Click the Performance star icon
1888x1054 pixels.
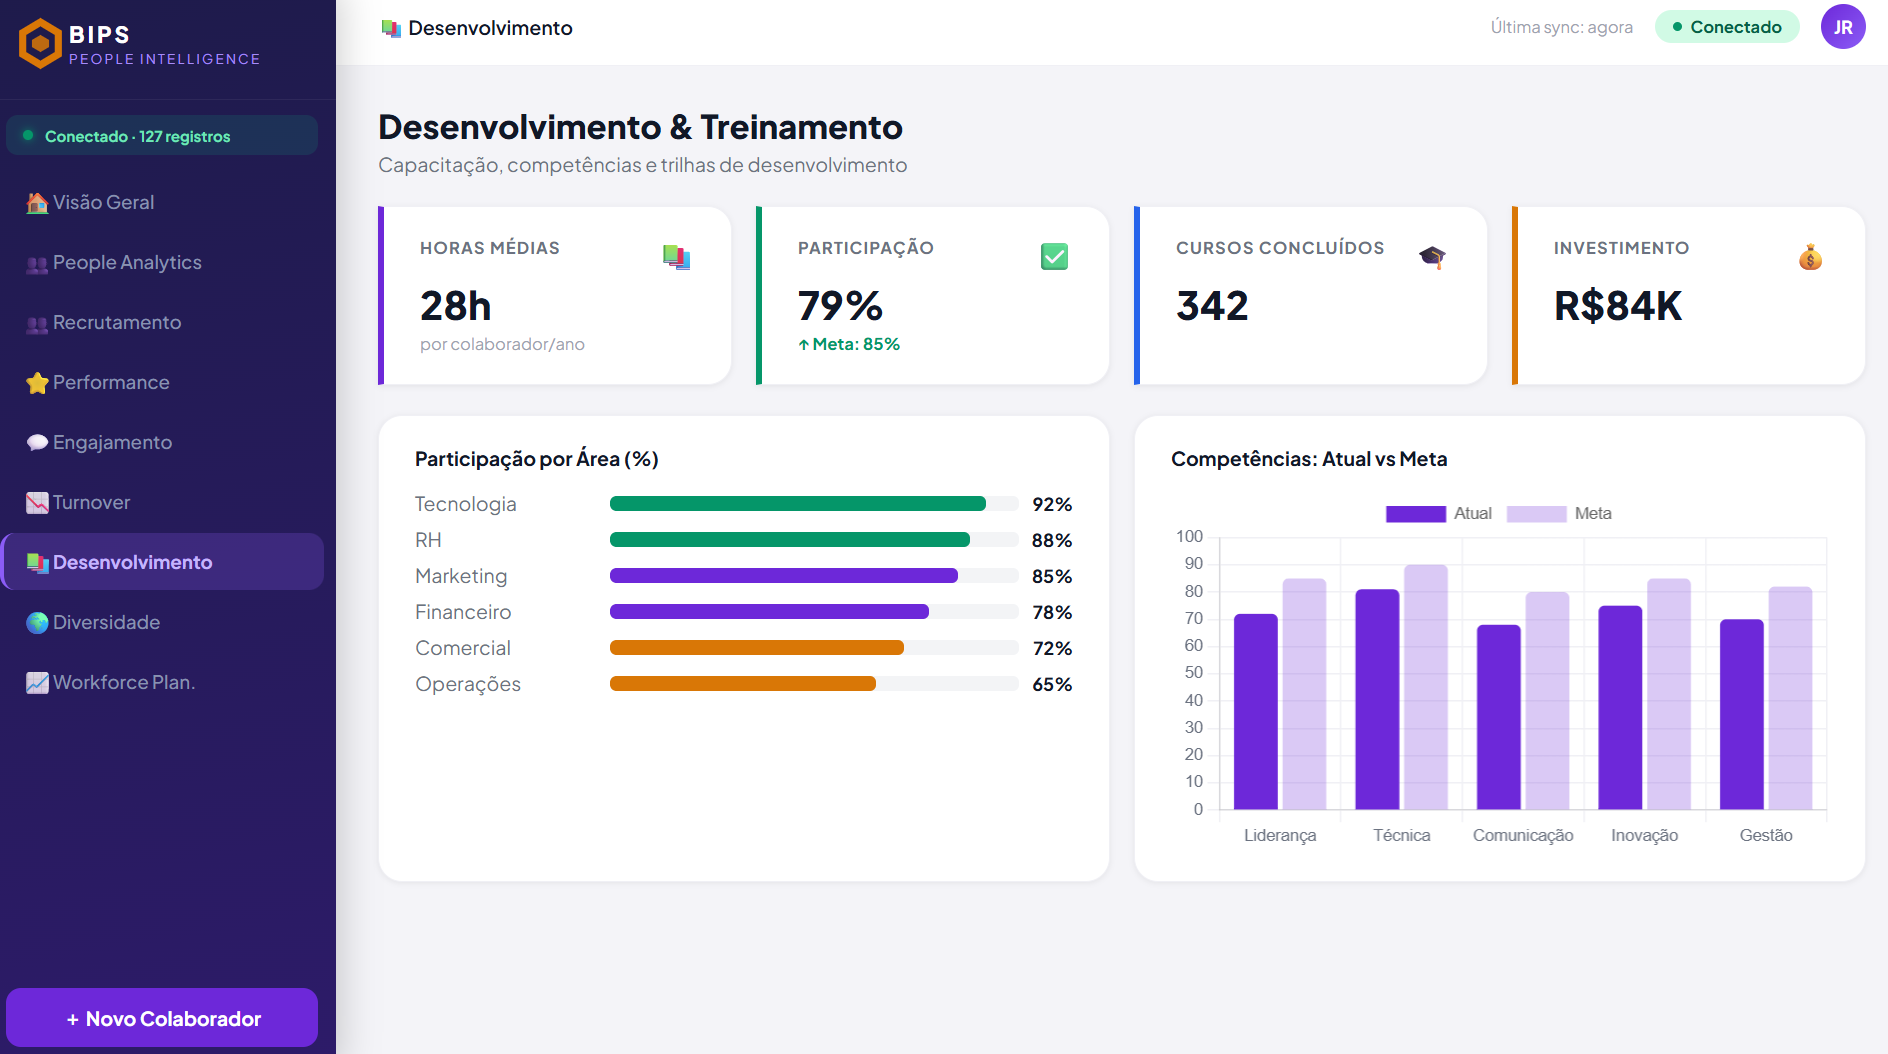[37, 383]
